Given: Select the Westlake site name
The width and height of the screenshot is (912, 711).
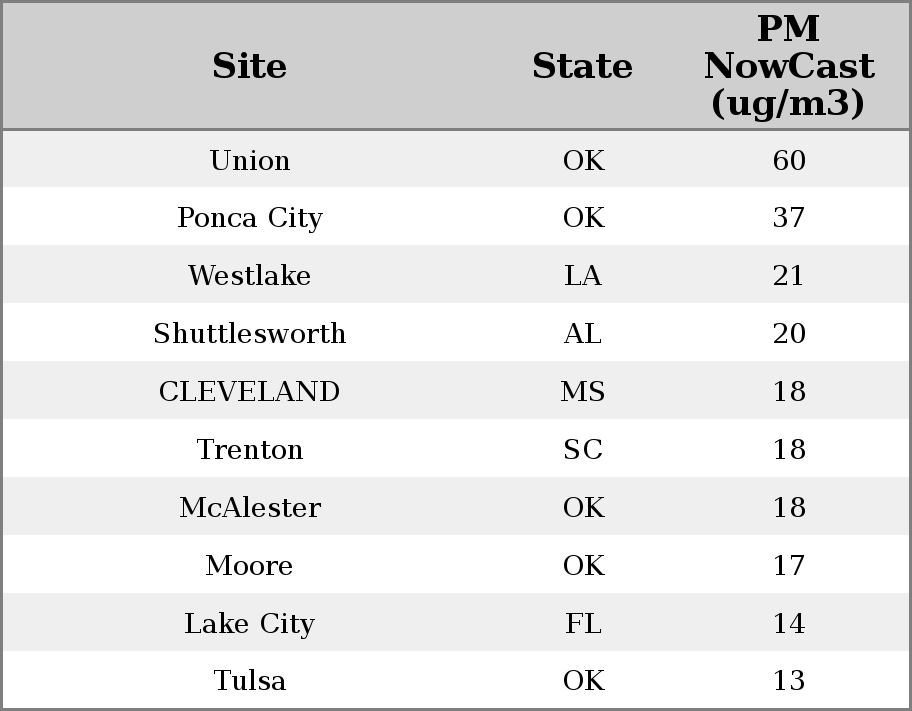Looking at the screenshot, I should coord(250,275).
